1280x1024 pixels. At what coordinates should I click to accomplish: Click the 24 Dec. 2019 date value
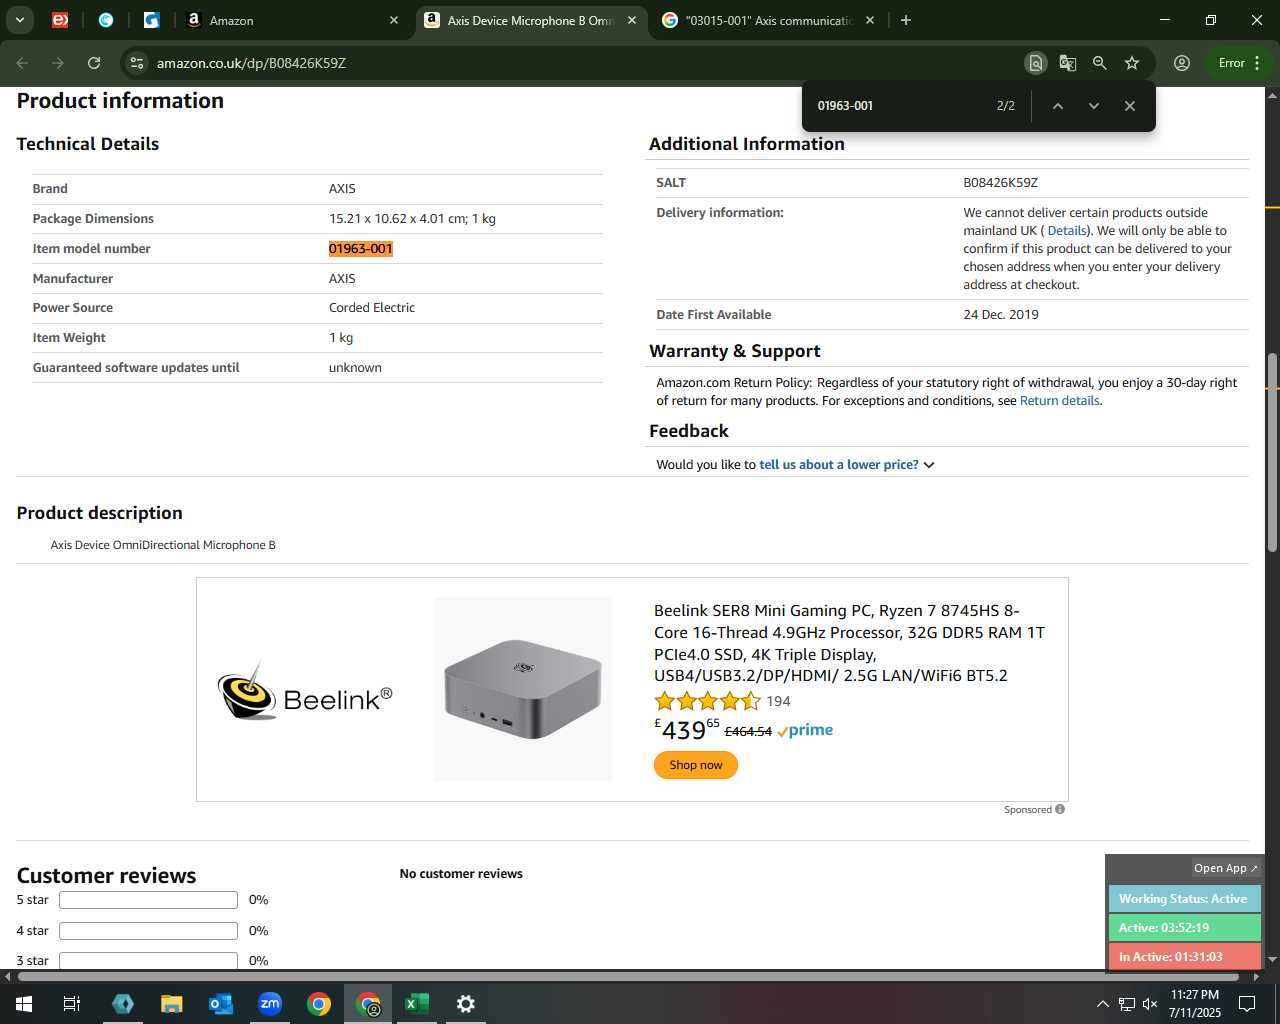pyautogui.click(x=1001, y=315)
